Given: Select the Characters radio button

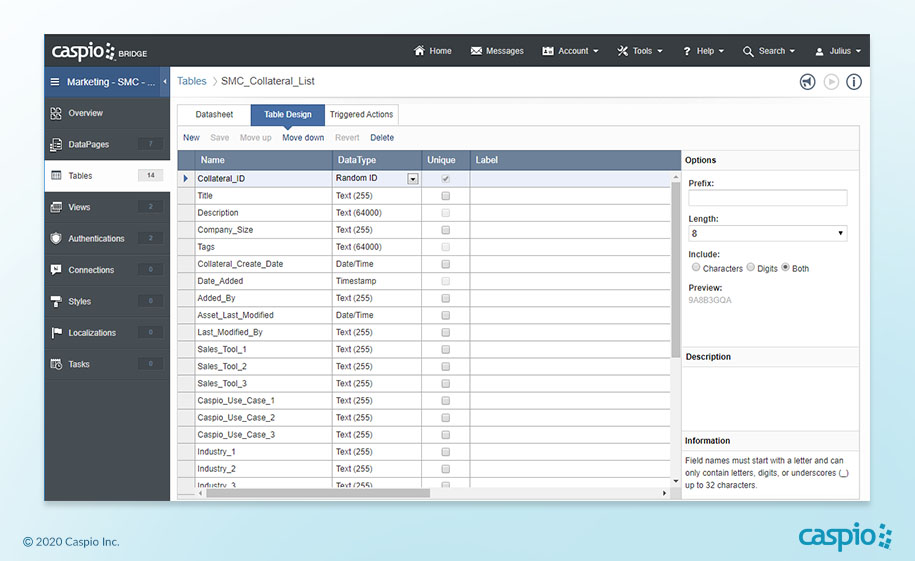Looking at the screenshot, I should 696,268.
